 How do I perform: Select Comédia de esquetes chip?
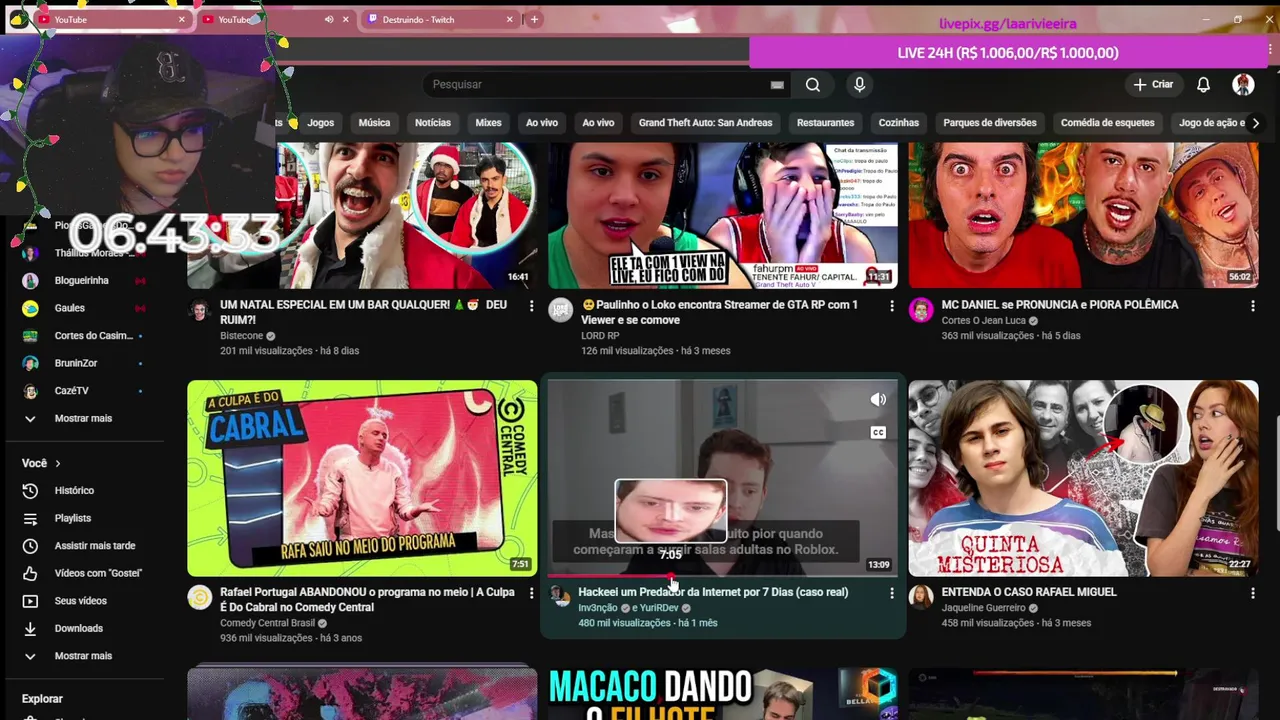coord(1107,123)
